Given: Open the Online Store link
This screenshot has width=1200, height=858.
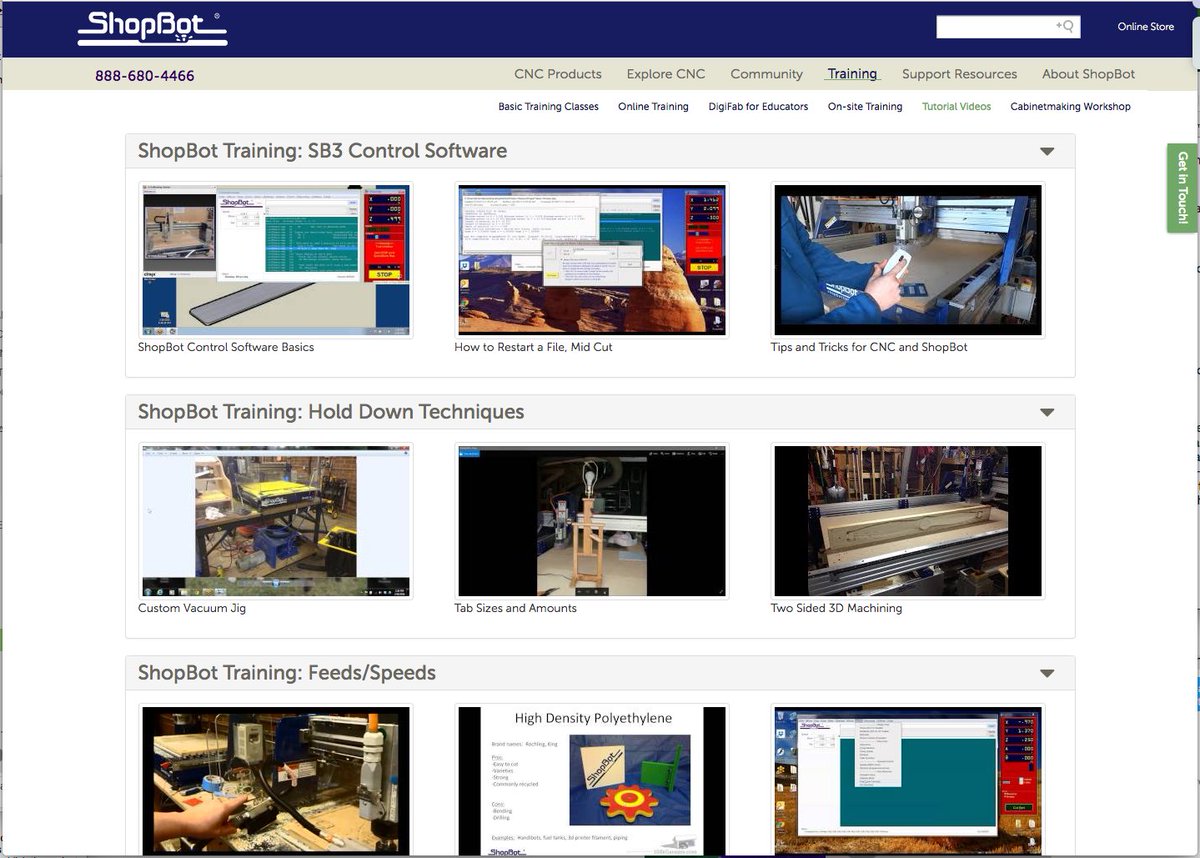Looking at the screenshot, I should 1145,27.
